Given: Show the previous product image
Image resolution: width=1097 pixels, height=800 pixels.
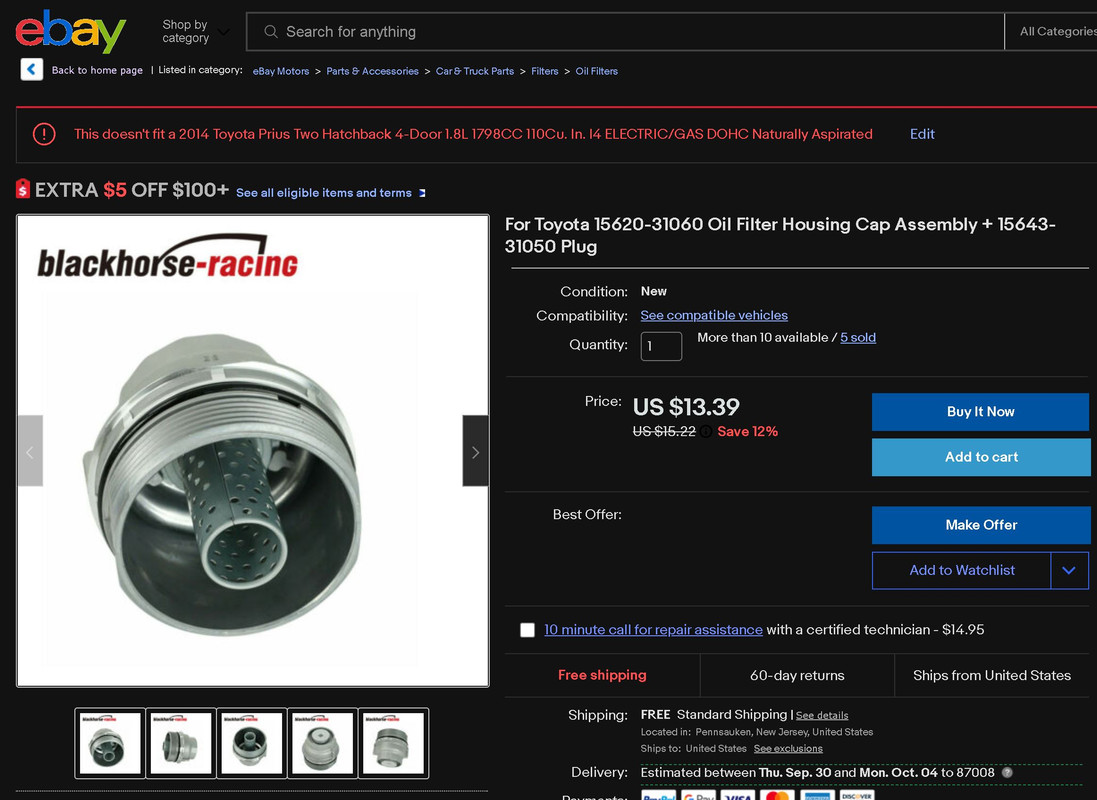Looking at the screenshot, I should tap(30, 451).
